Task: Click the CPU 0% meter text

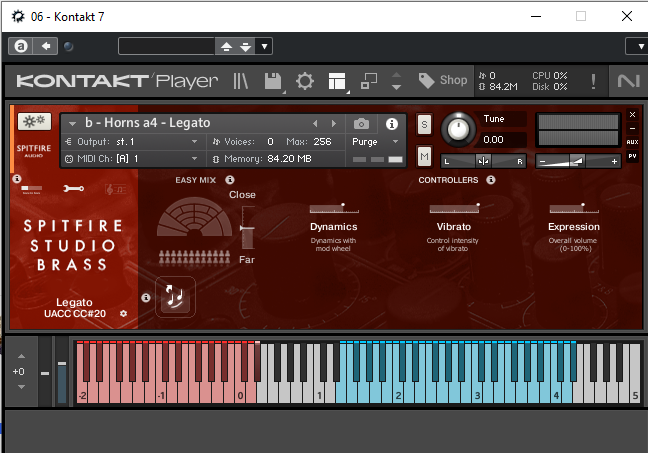Action: tap(550, 76)
